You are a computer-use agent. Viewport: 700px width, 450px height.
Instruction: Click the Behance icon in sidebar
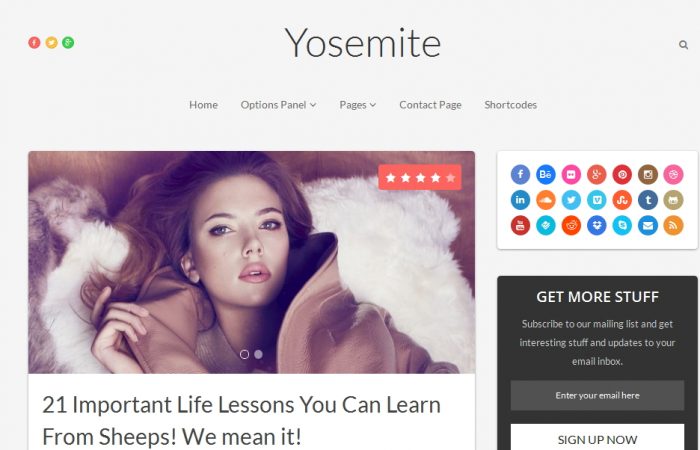[546, 175]
